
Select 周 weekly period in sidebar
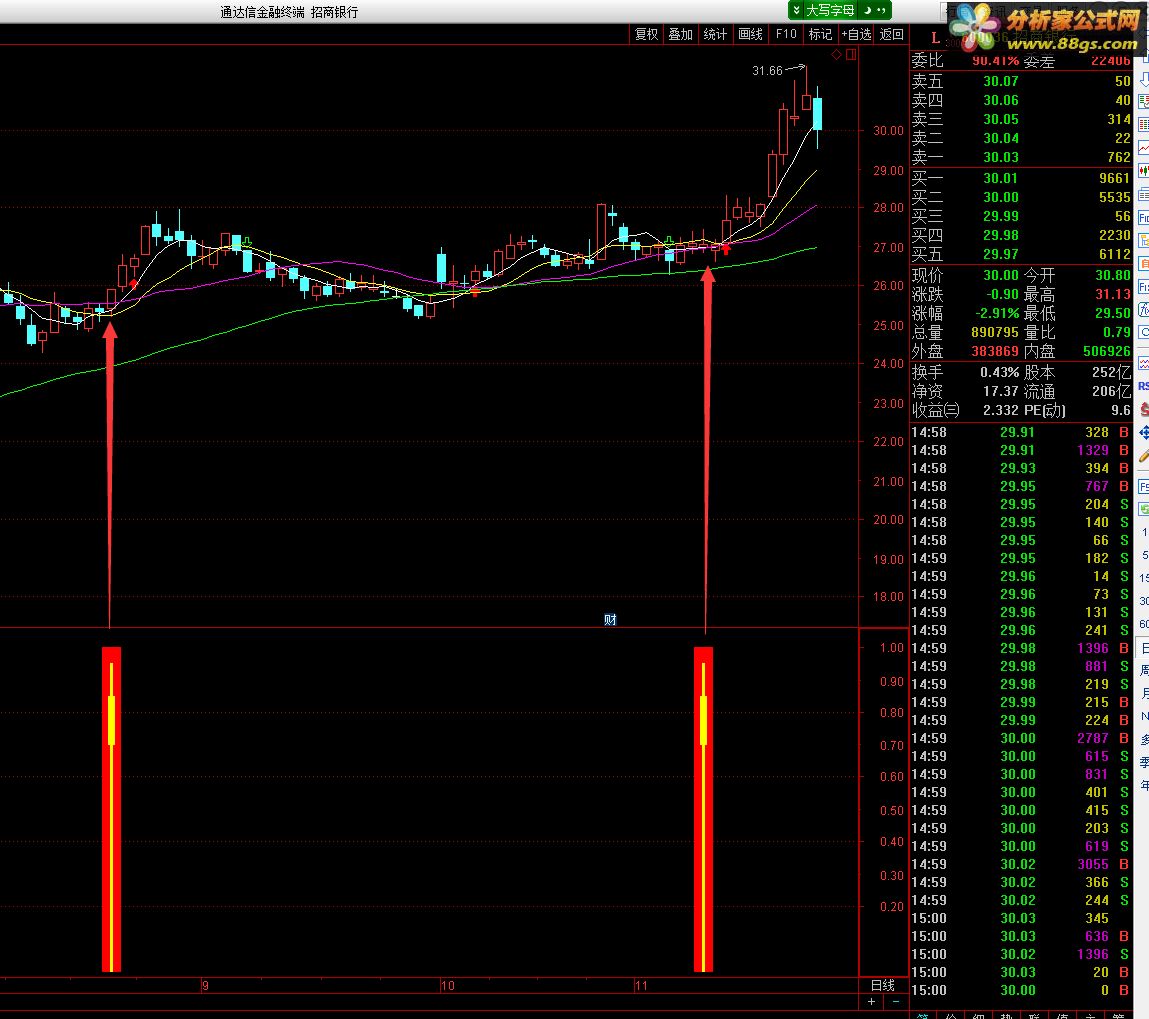point(1144,670)
